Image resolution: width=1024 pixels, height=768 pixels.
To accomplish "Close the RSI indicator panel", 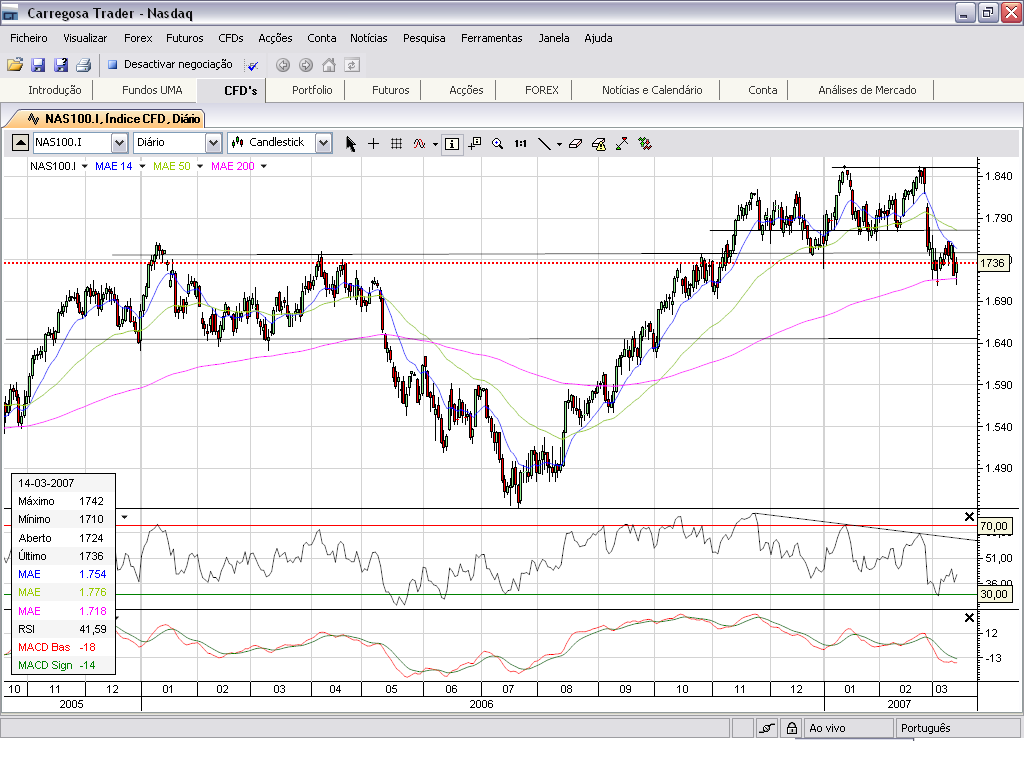I will click(968, 516).
